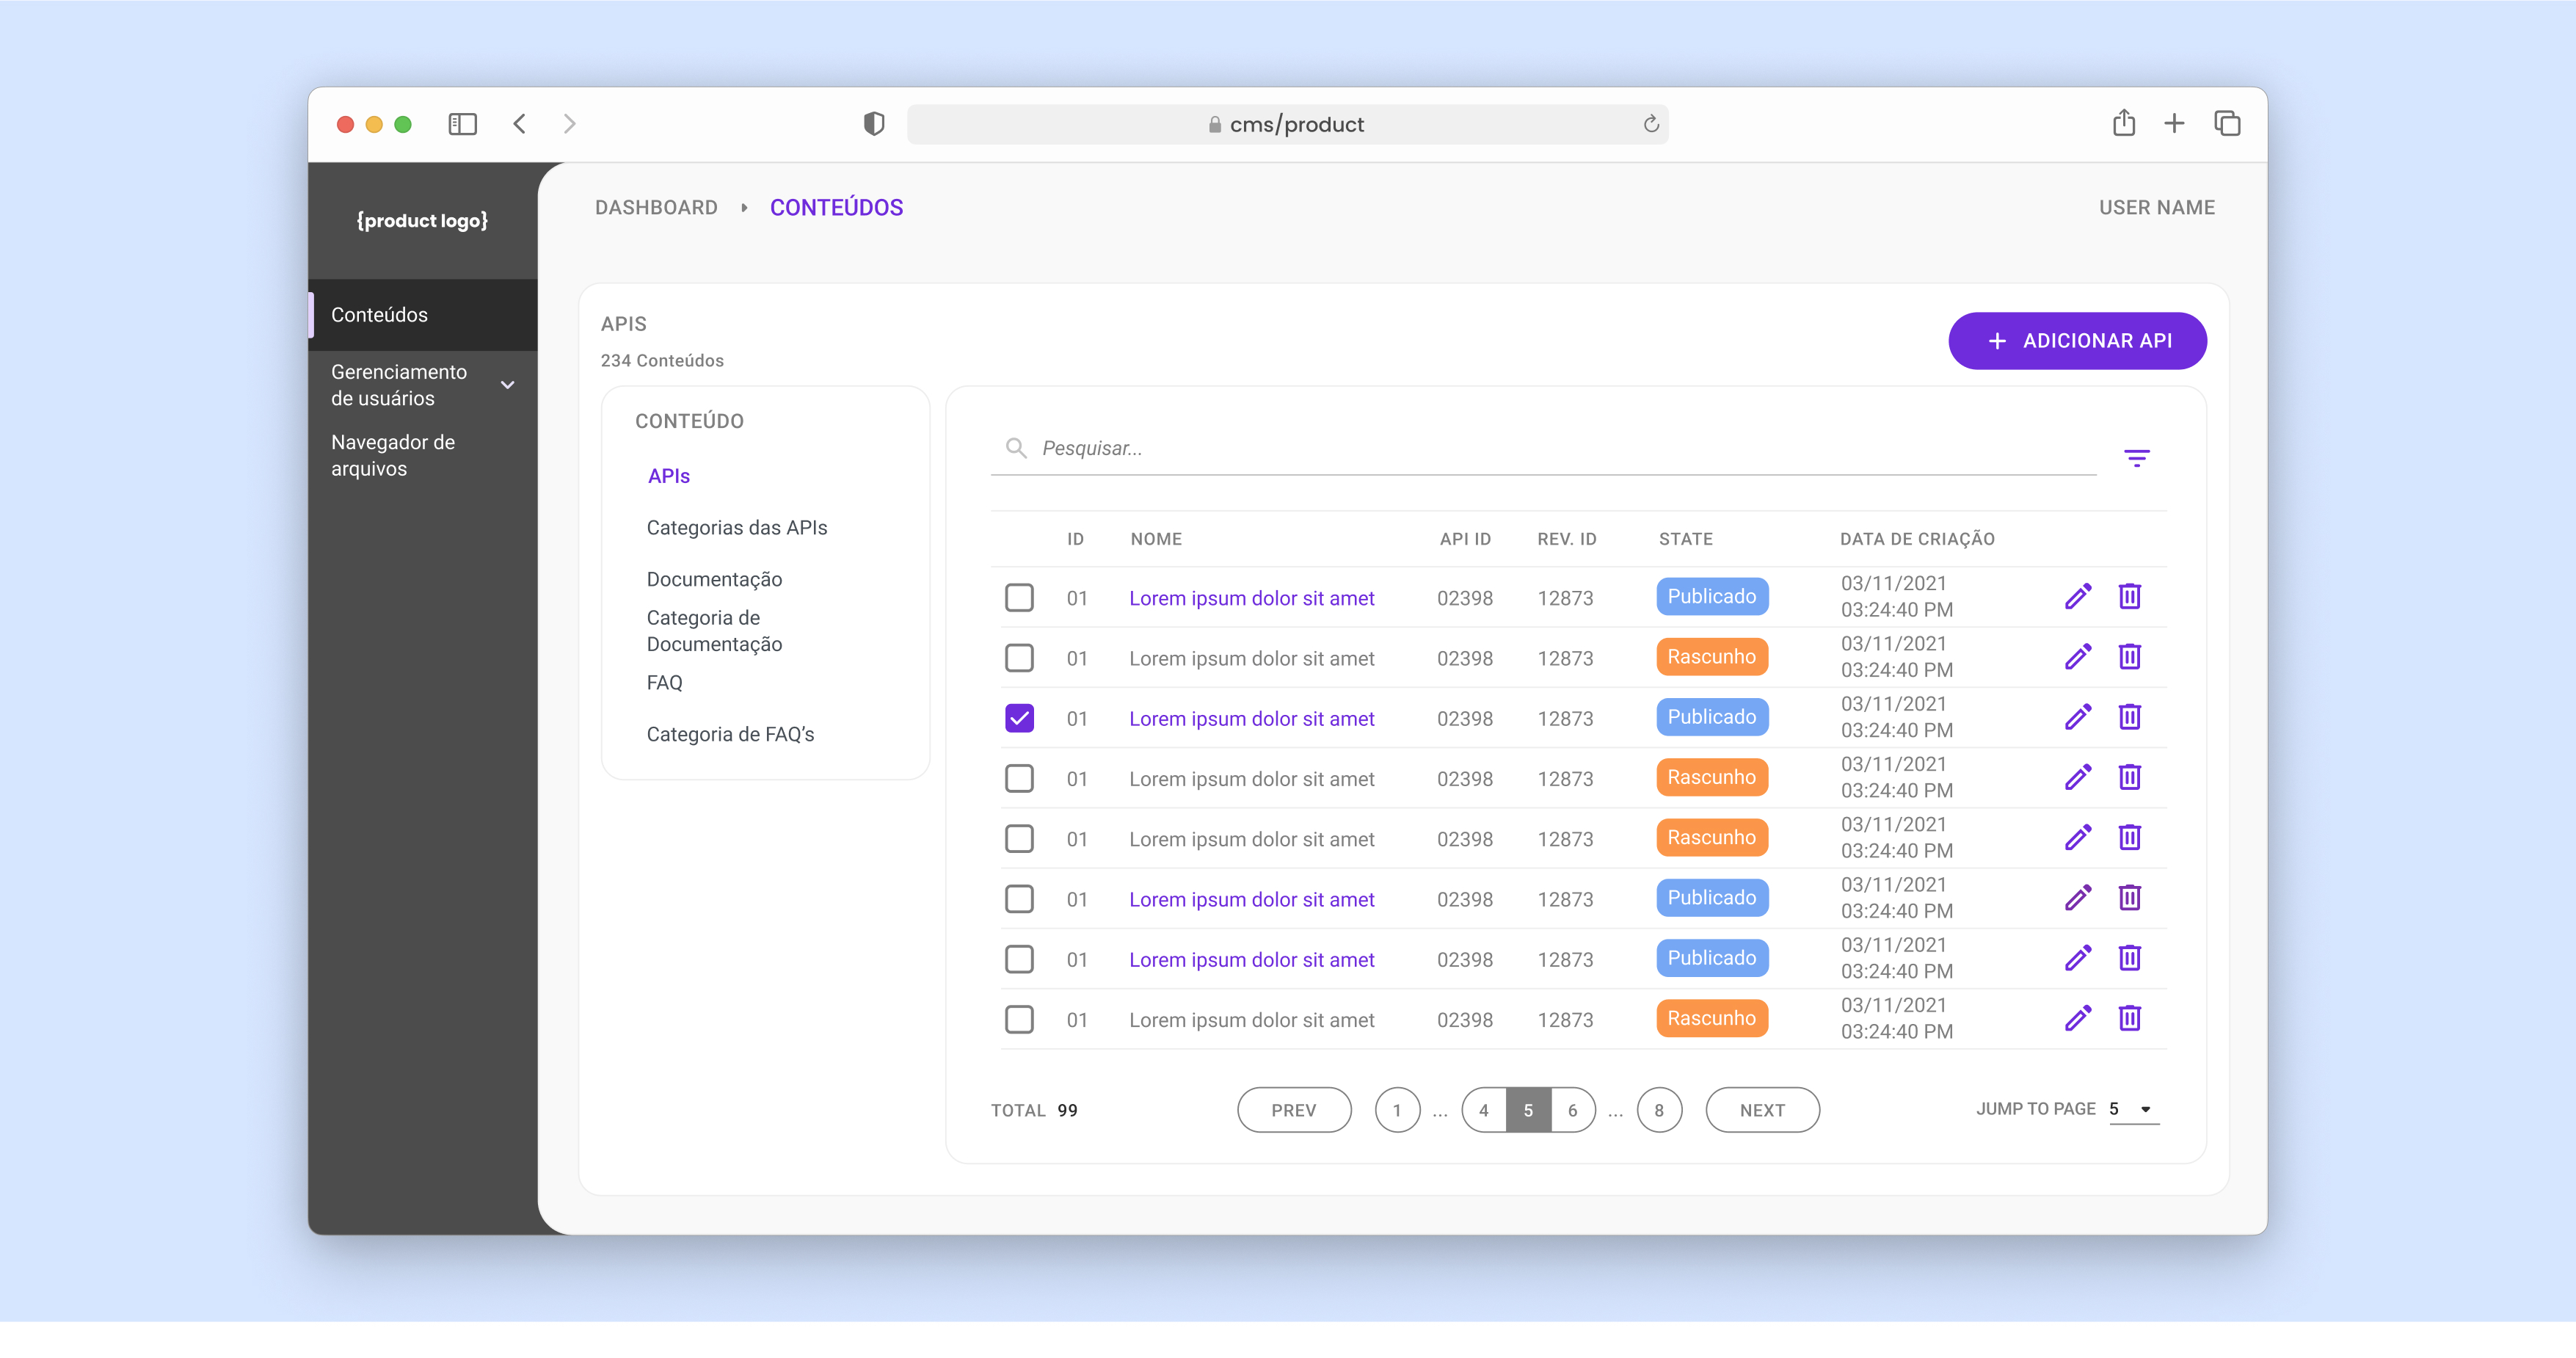Click pencil icon on the sixth table row
Viewport: 2576px width, 1358px height.
(x=2078, y=898)
